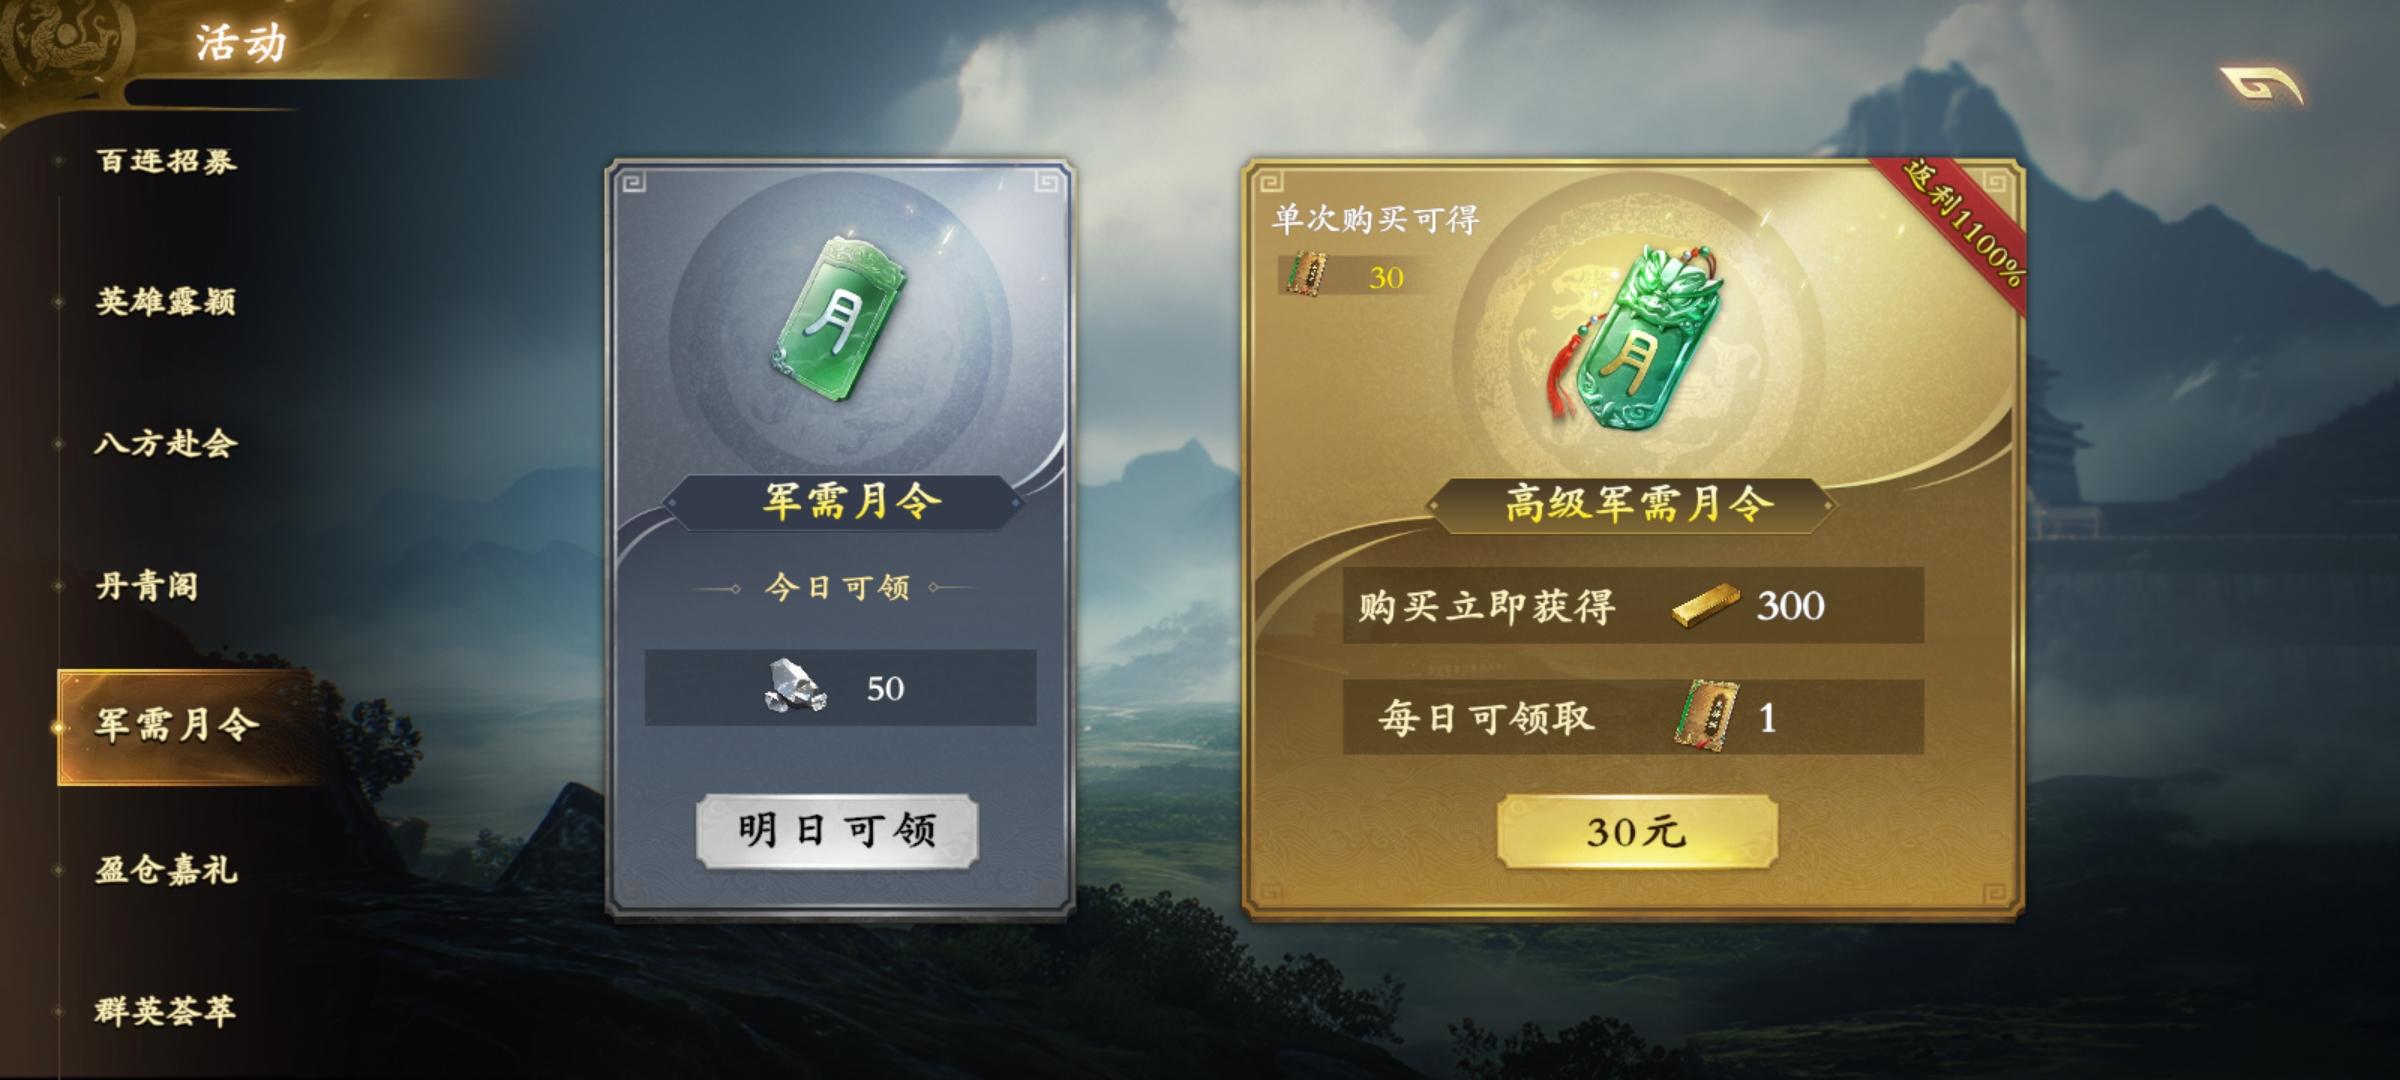Purchase with the 30元 button

coord(1637,832)
